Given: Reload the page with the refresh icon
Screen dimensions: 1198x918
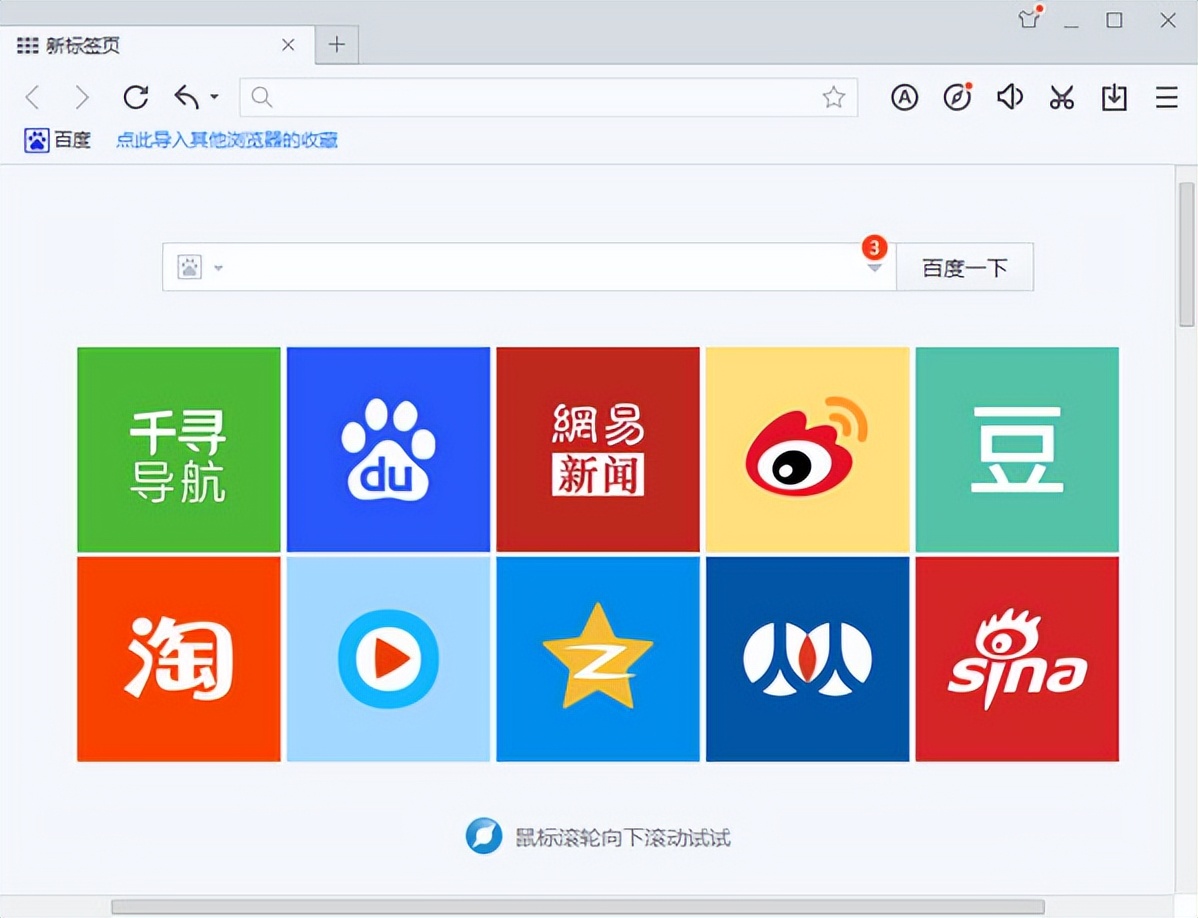Looking at the screenshot, I should [135, 97].
